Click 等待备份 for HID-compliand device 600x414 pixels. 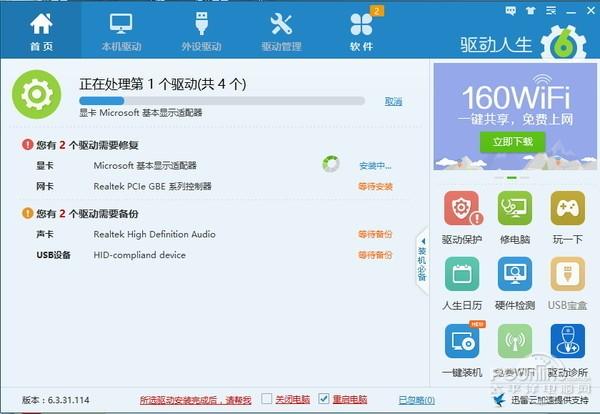pyautogui.click(x=375, y=255)
